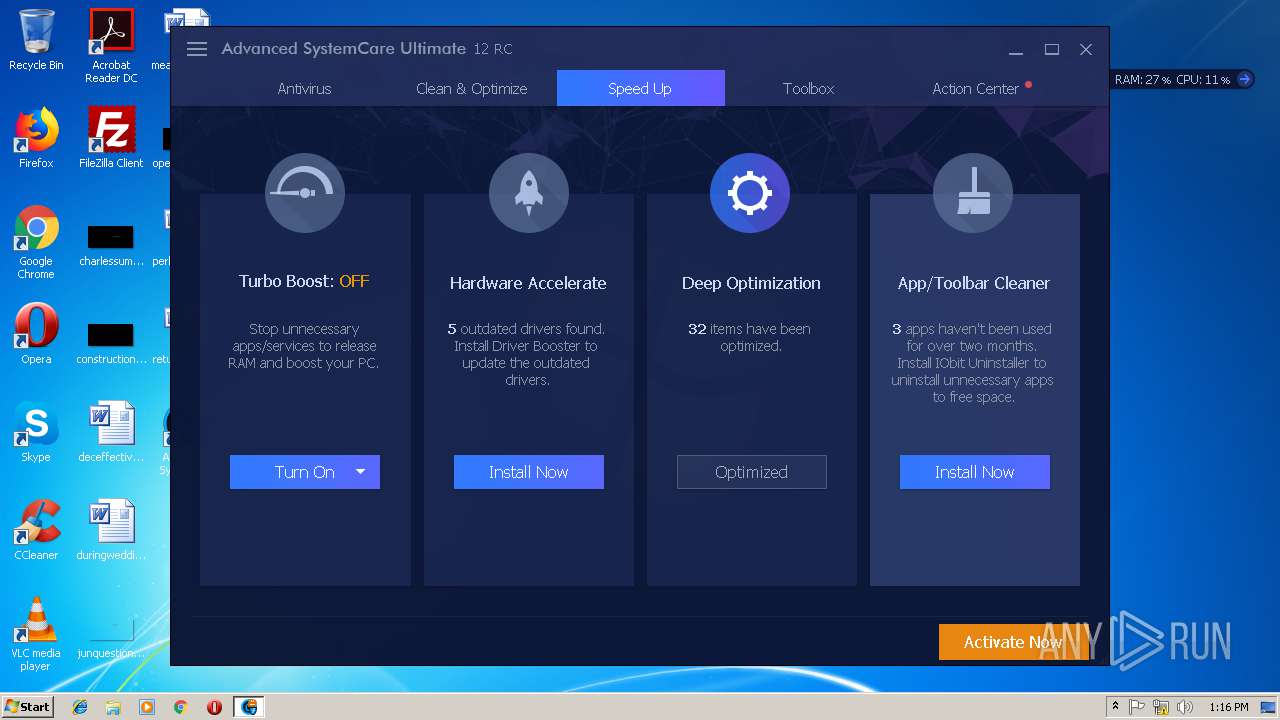This screenshot has width=1280, height=720.
Task: Select the Speed Up tab
Action: pyautogui.click(x=640, y=88)
